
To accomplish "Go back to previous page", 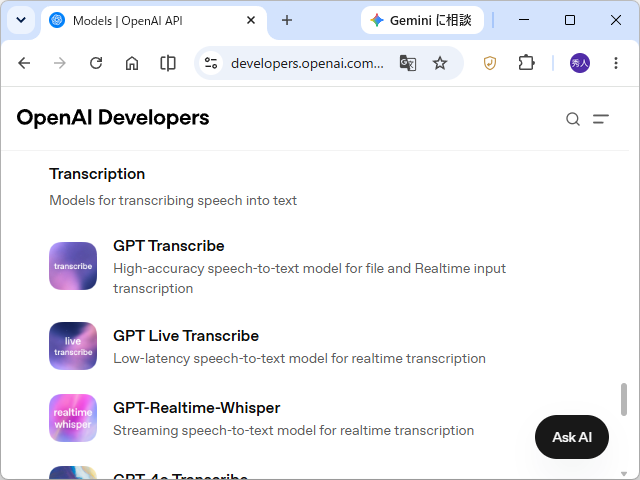I will 24,63.
